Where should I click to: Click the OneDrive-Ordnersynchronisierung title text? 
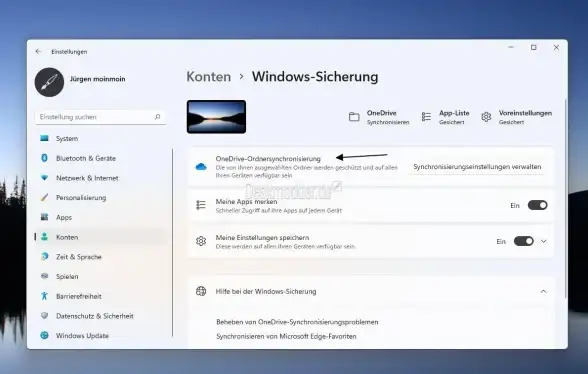click(x=268, y=159)
